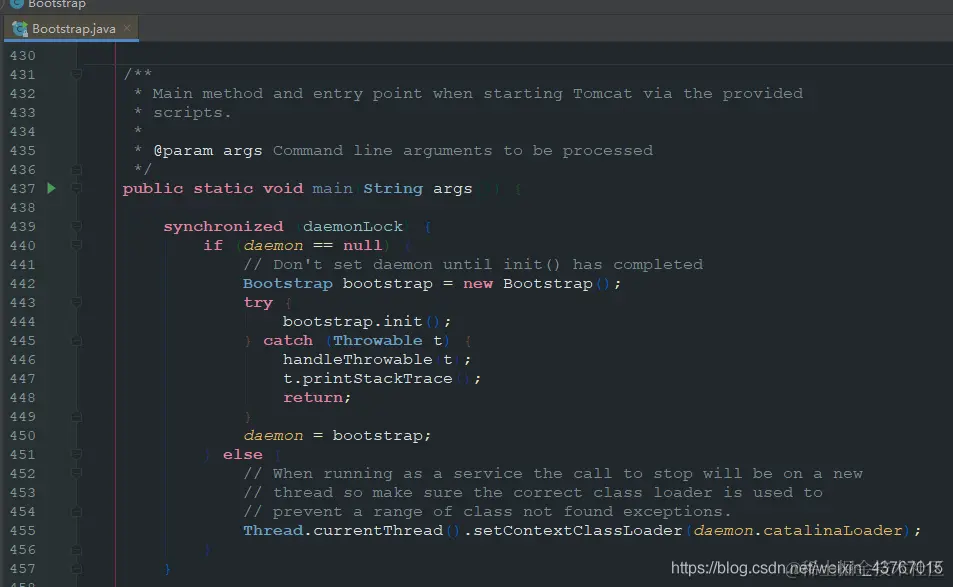This screenshot has height=587, width=953.
Task: Collapse the try block at line 443
Action: [77, 303]
